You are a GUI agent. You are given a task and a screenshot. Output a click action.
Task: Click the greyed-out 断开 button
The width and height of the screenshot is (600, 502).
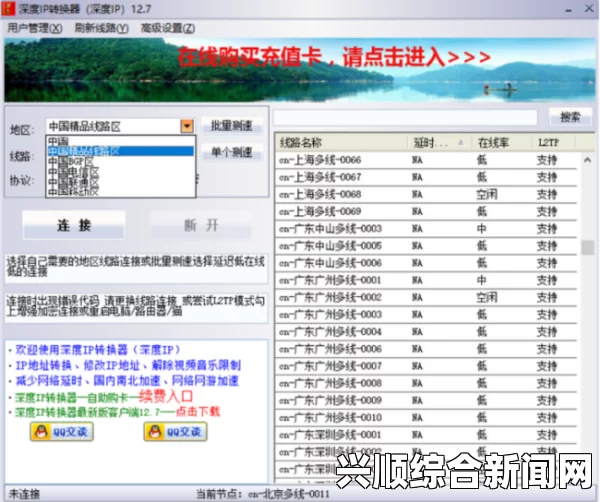(x=201, y=225)
